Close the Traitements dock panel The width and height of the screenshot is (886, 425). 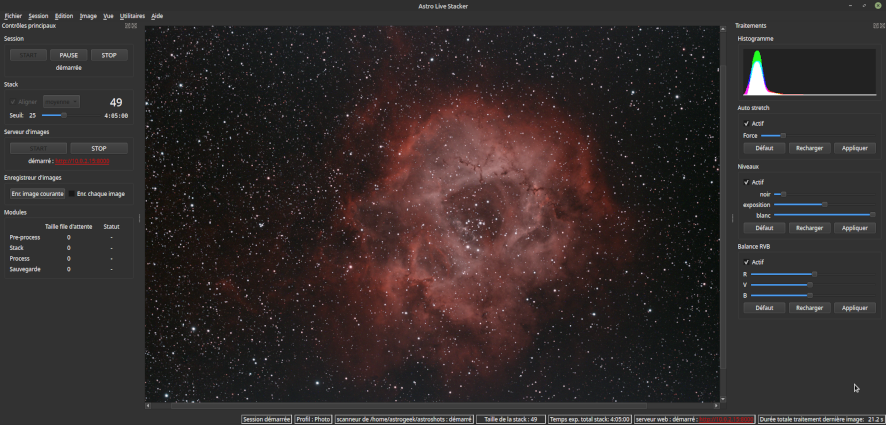881,26
